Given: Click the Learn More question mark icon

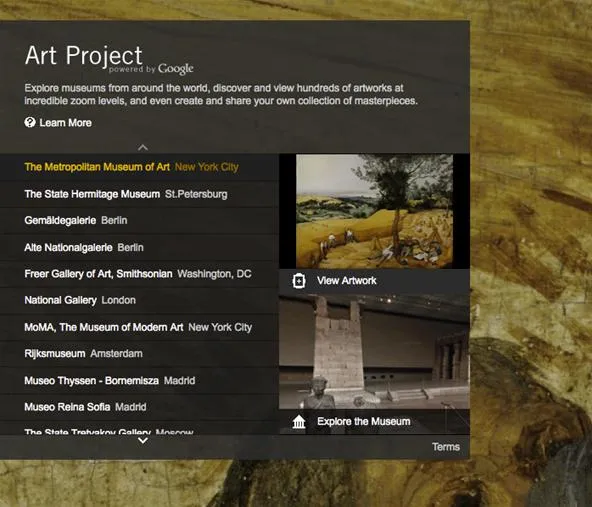Looking at the screenshot, I should 30,122.
